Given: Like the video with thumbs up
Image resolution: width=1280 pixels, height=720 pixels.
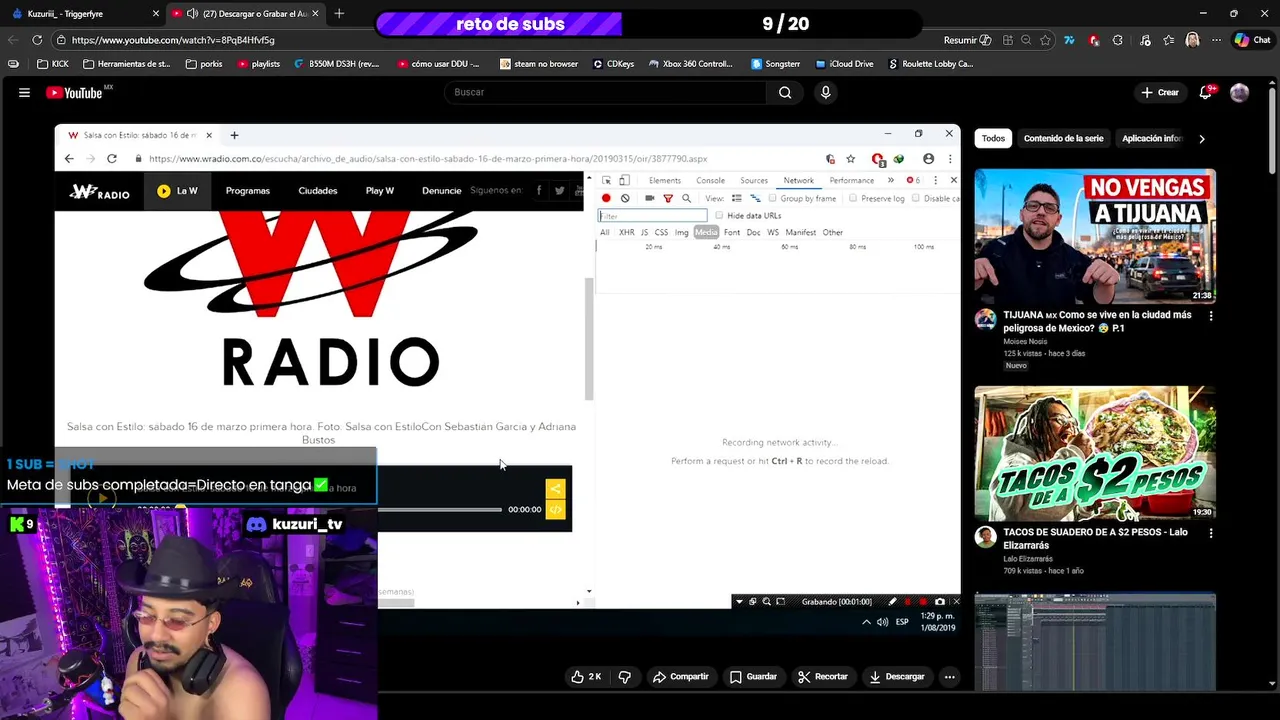Looking at the screenshot, I should click(x=586, y=677).
